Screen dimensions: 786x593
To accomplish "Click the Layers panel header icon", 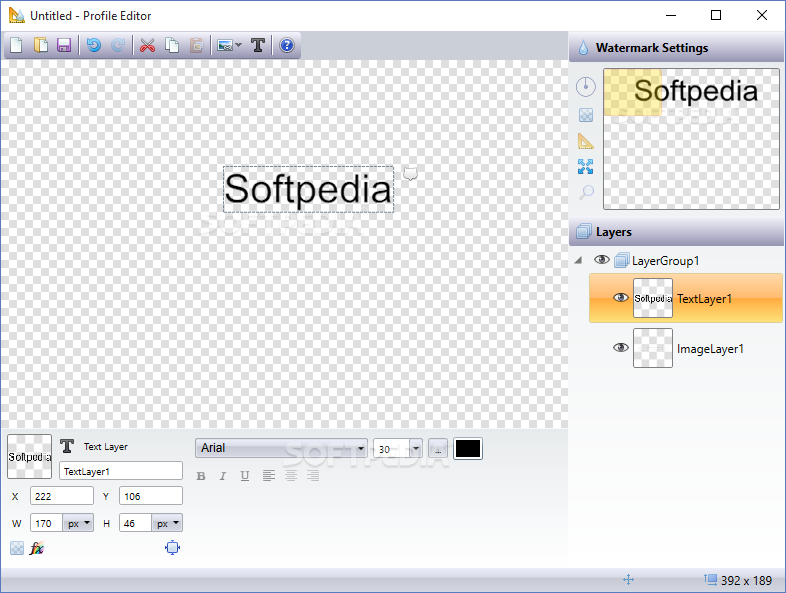I will tap(583, 232).
